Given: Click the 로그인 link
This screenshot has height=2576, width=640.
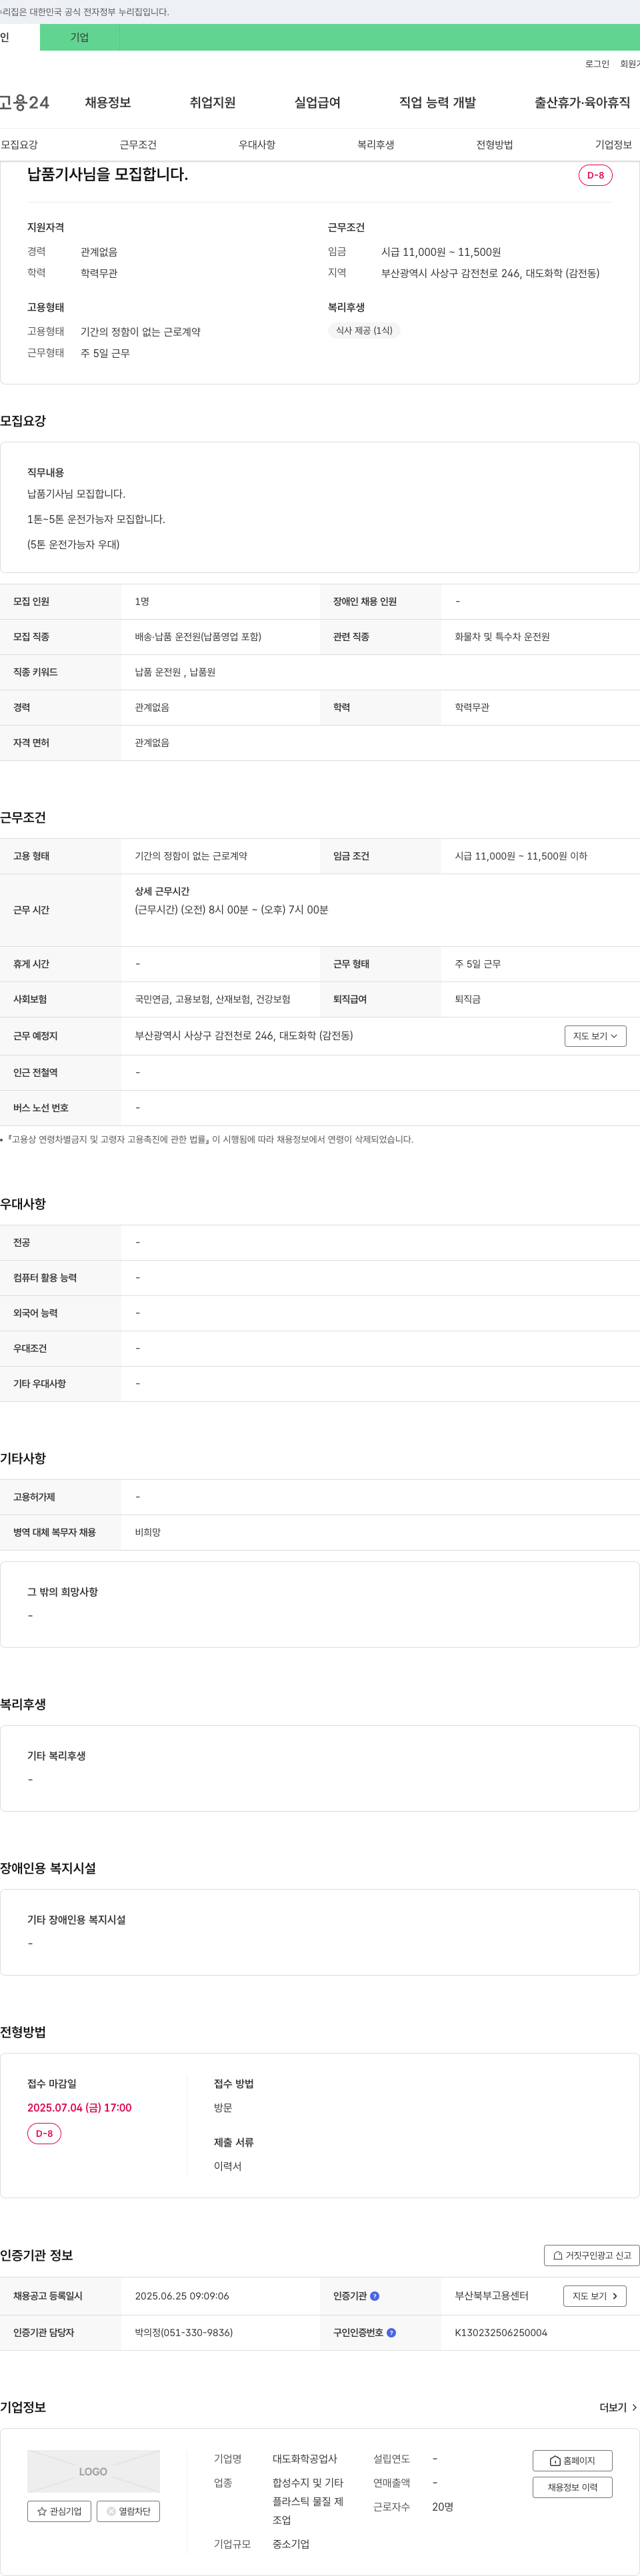Looking at the screenshot, I should 597,64.
